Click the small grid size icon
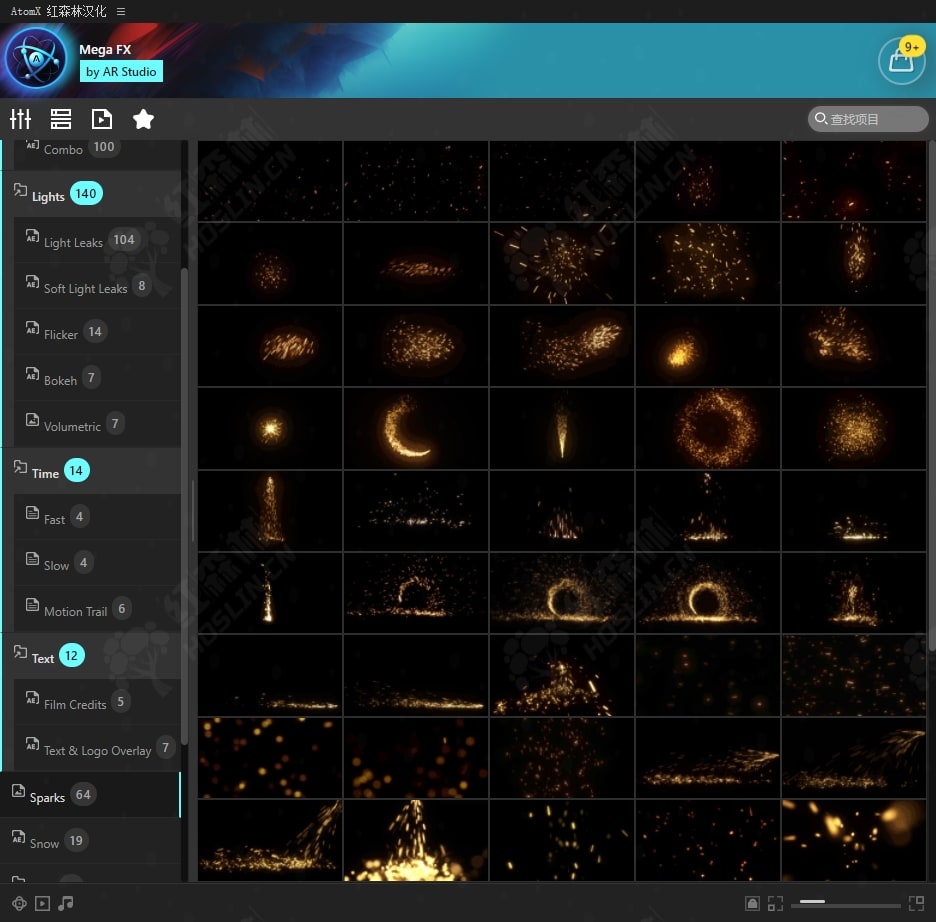The image size is (936, 922). [x=775, y=904]
